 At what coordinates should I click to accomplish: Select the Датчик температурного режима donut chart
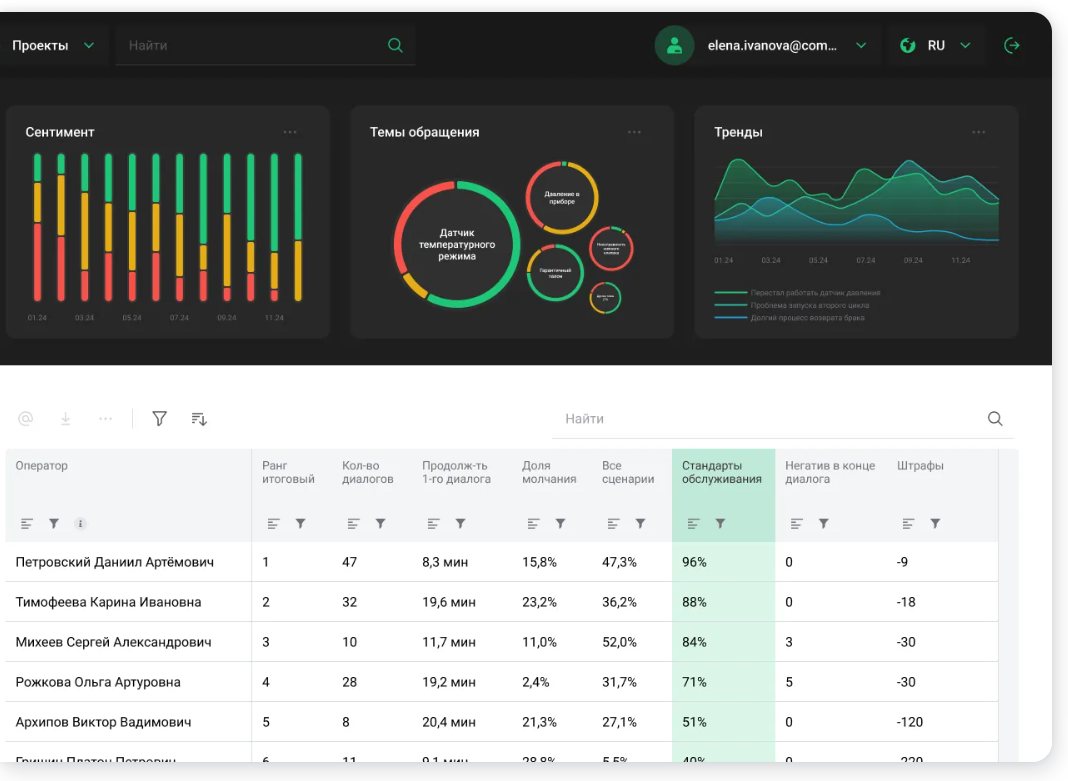click(x=457, y=244)
